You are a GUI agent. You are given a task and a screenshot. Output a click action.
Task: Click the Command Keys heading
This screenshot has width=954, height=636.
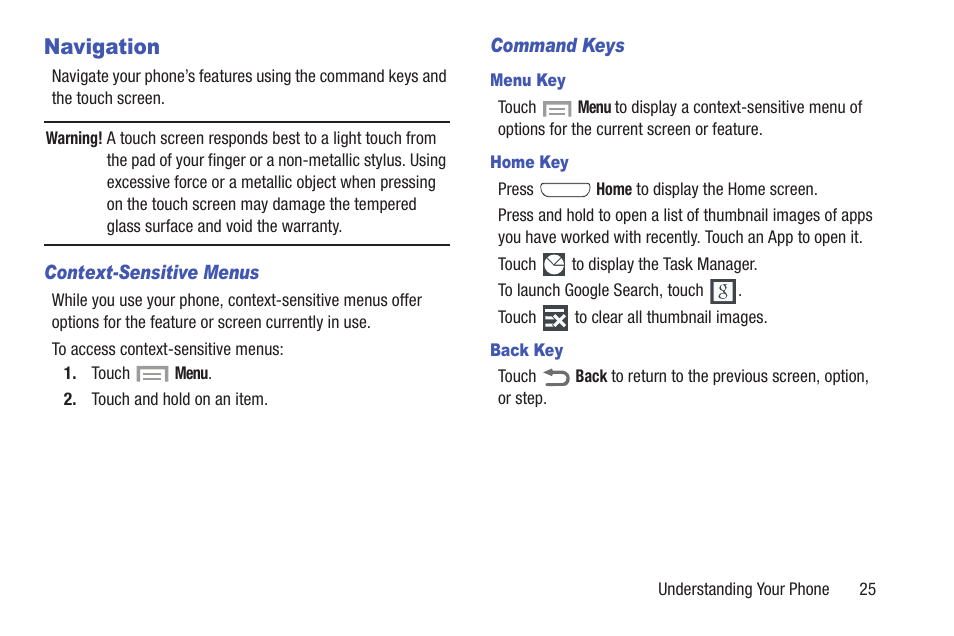point(557,46)
